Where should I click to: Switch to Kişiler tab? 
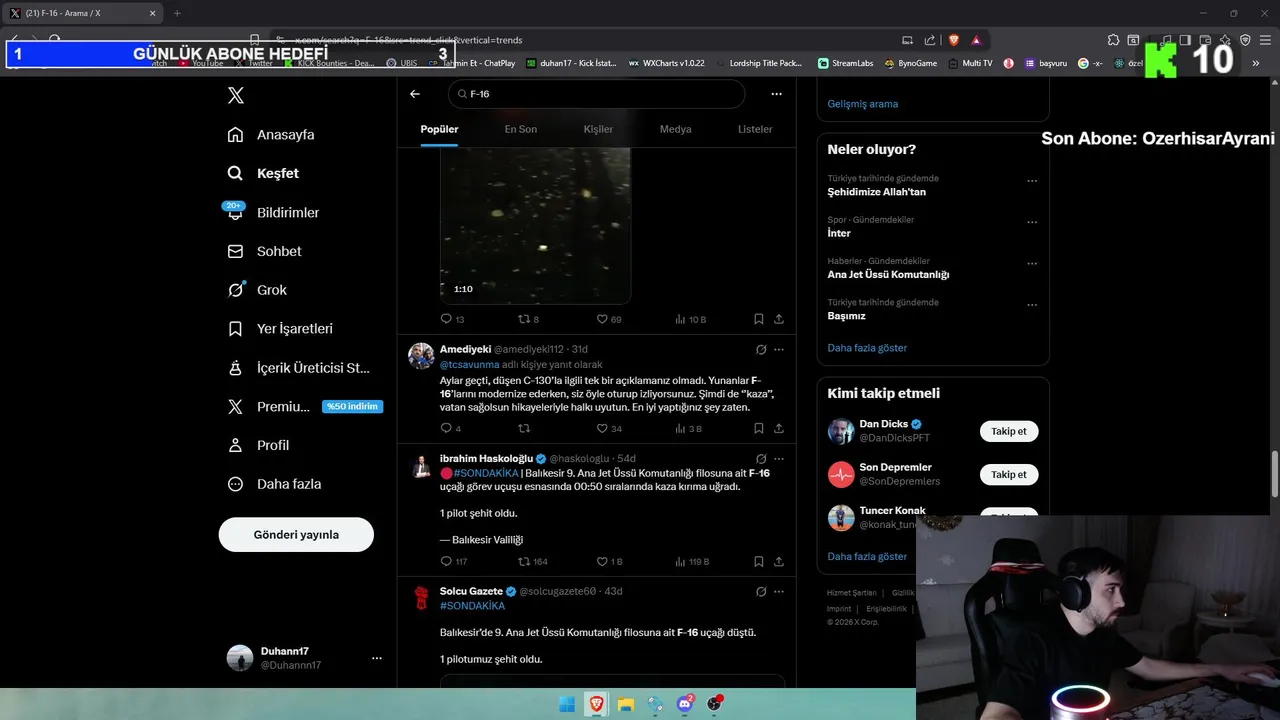[598, 129]
